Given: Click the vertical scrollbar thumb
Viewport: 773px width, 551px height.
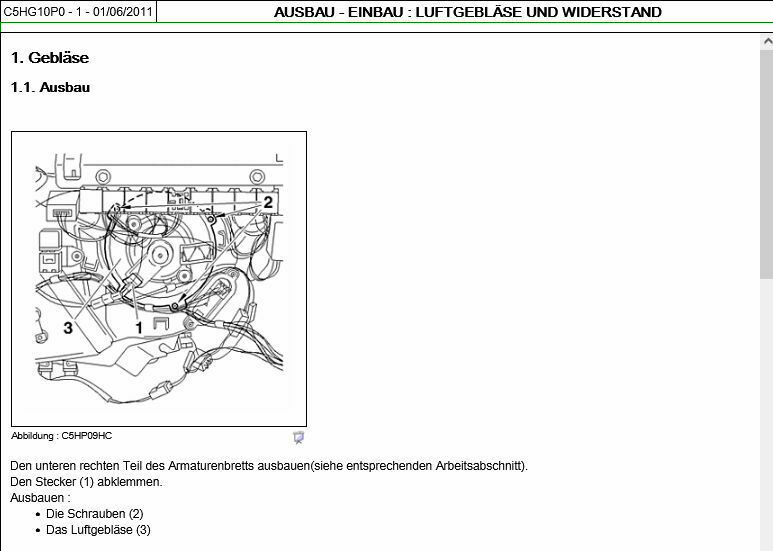Looking at the screenshot, I should click(x=767, y=163).
